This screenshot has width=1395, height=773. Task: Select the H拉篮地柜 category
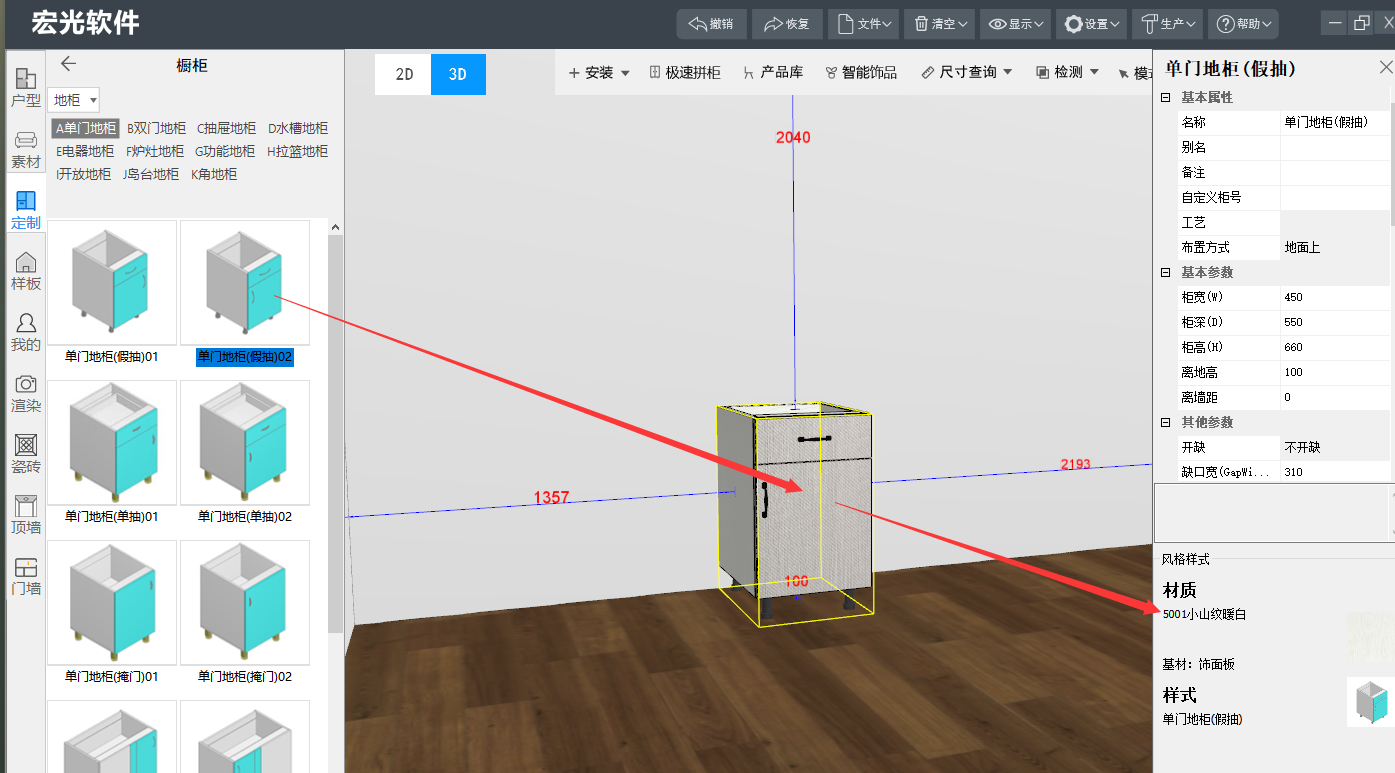[297, 151]
